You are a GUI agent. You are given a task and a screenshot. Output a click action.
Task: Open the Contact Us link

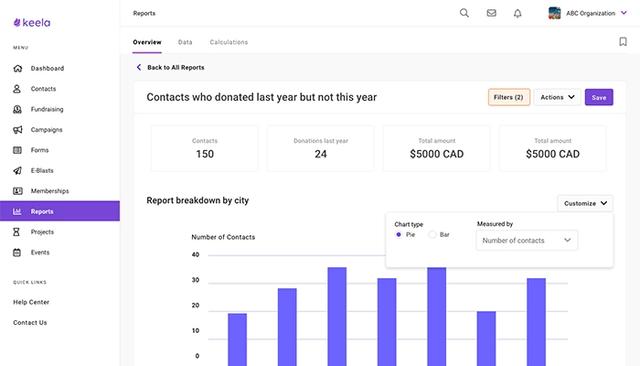coord(30,322)
